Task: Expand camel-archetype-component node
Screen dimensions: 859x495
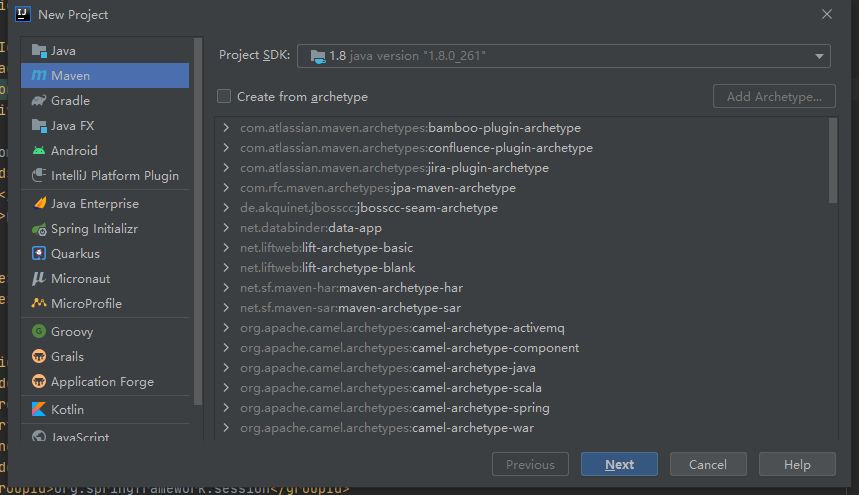Action: pos(226,347)
